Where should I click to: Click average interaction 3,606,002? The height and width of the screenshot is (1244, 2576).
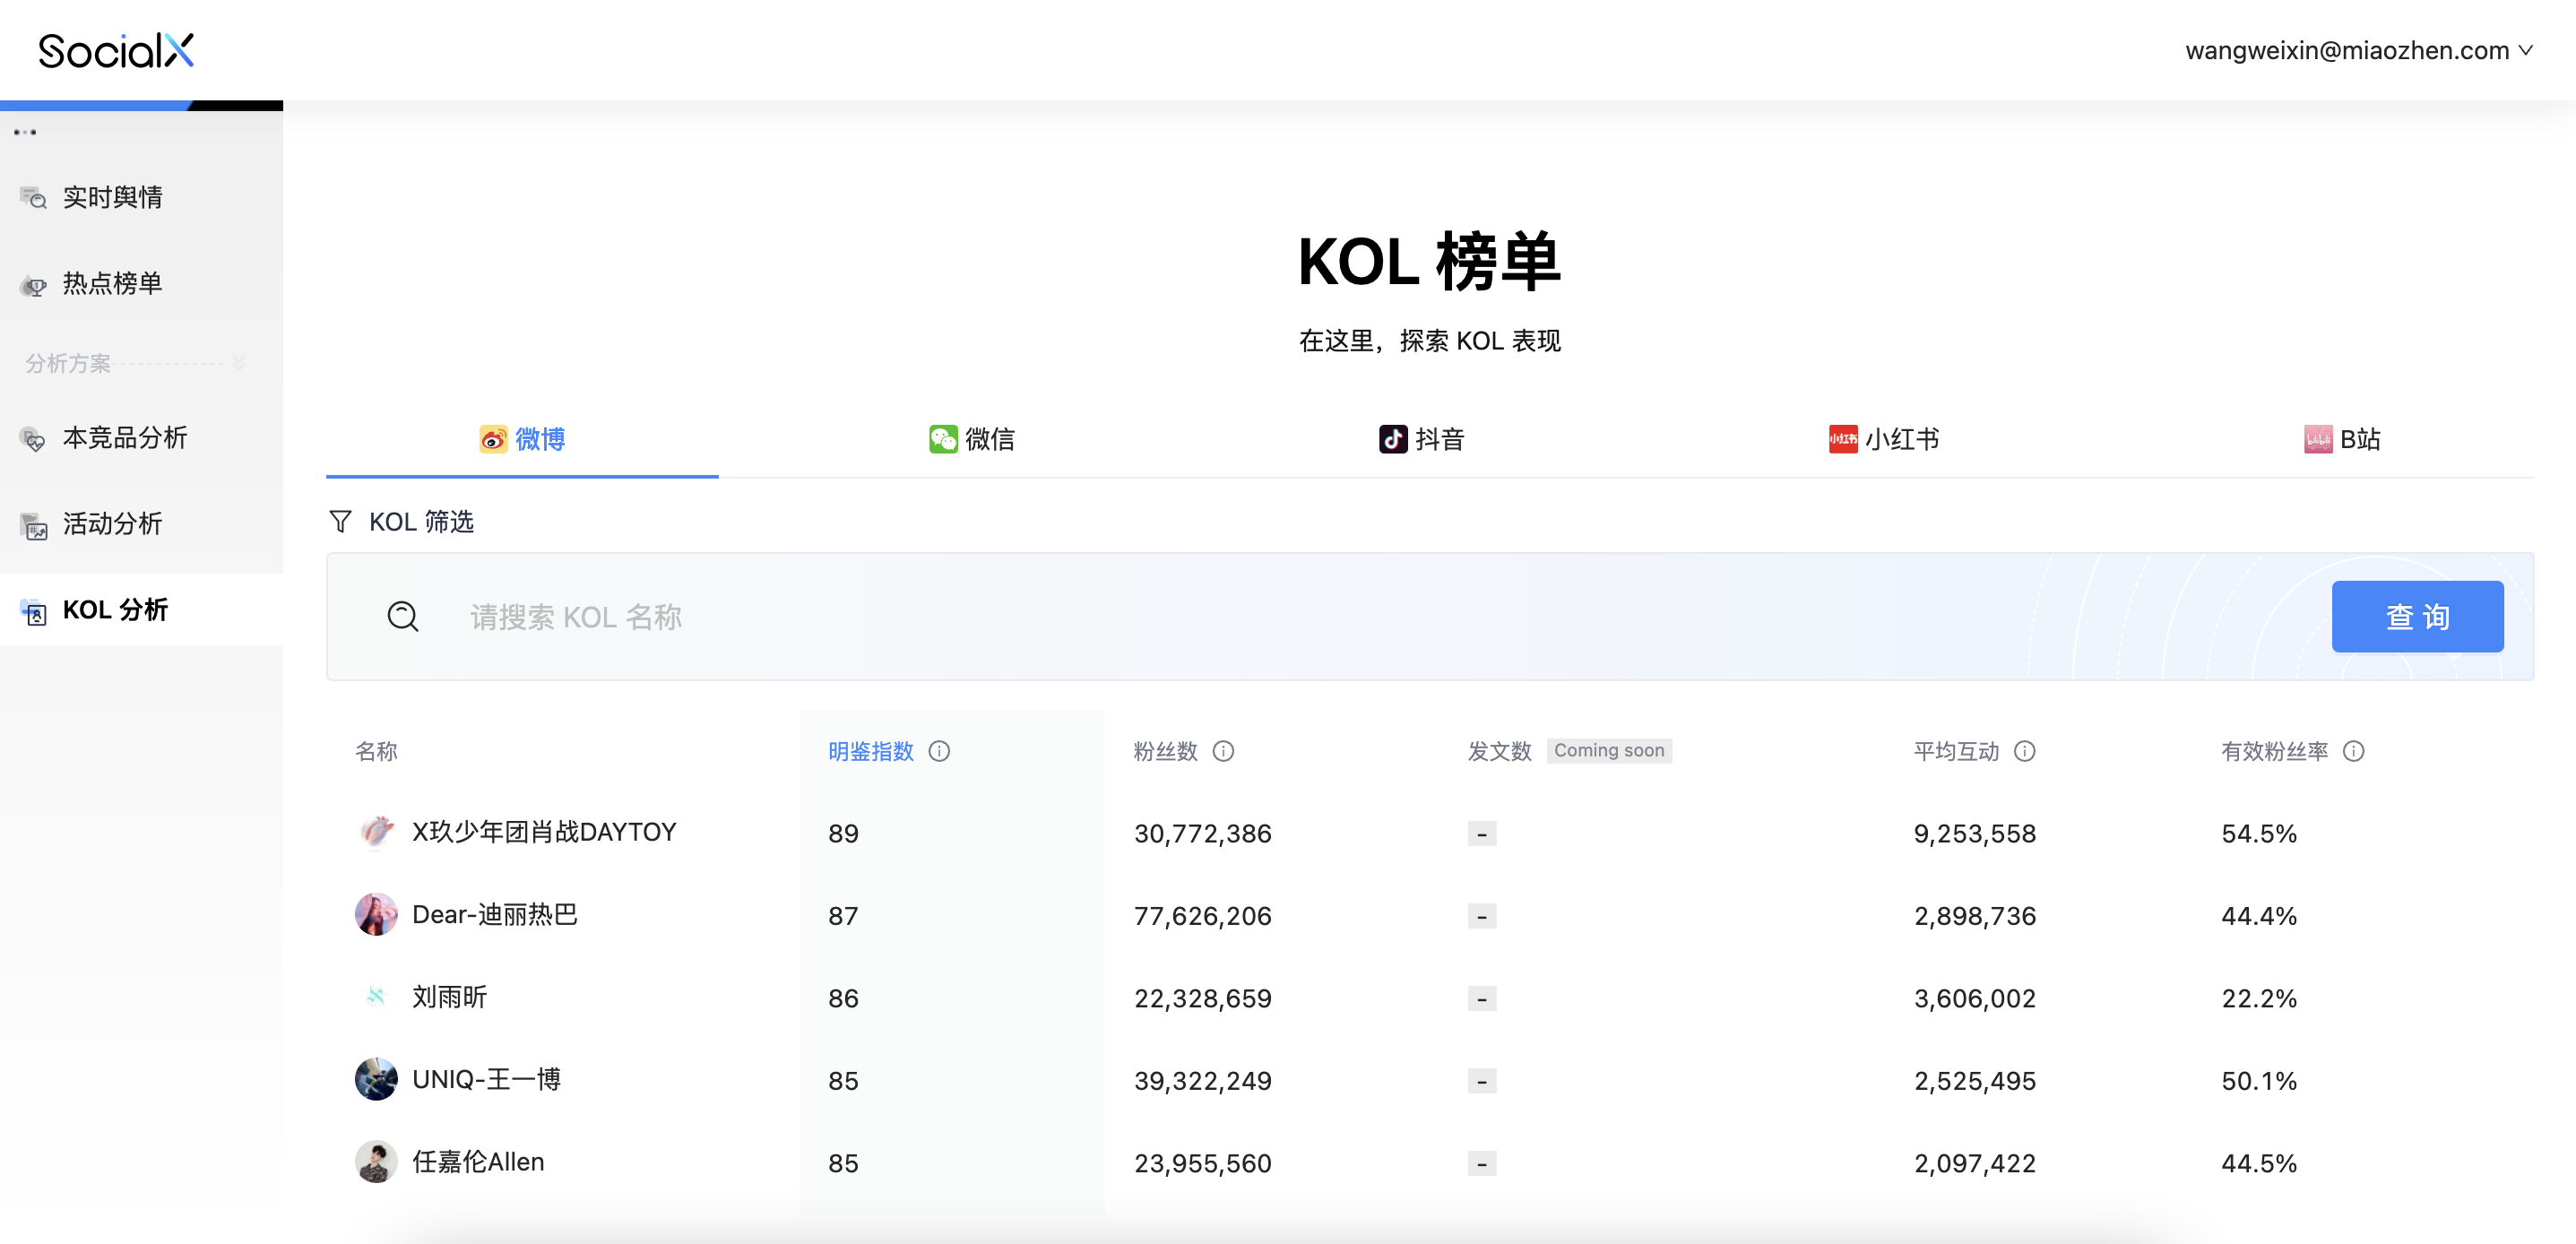tap(1974, 998)
